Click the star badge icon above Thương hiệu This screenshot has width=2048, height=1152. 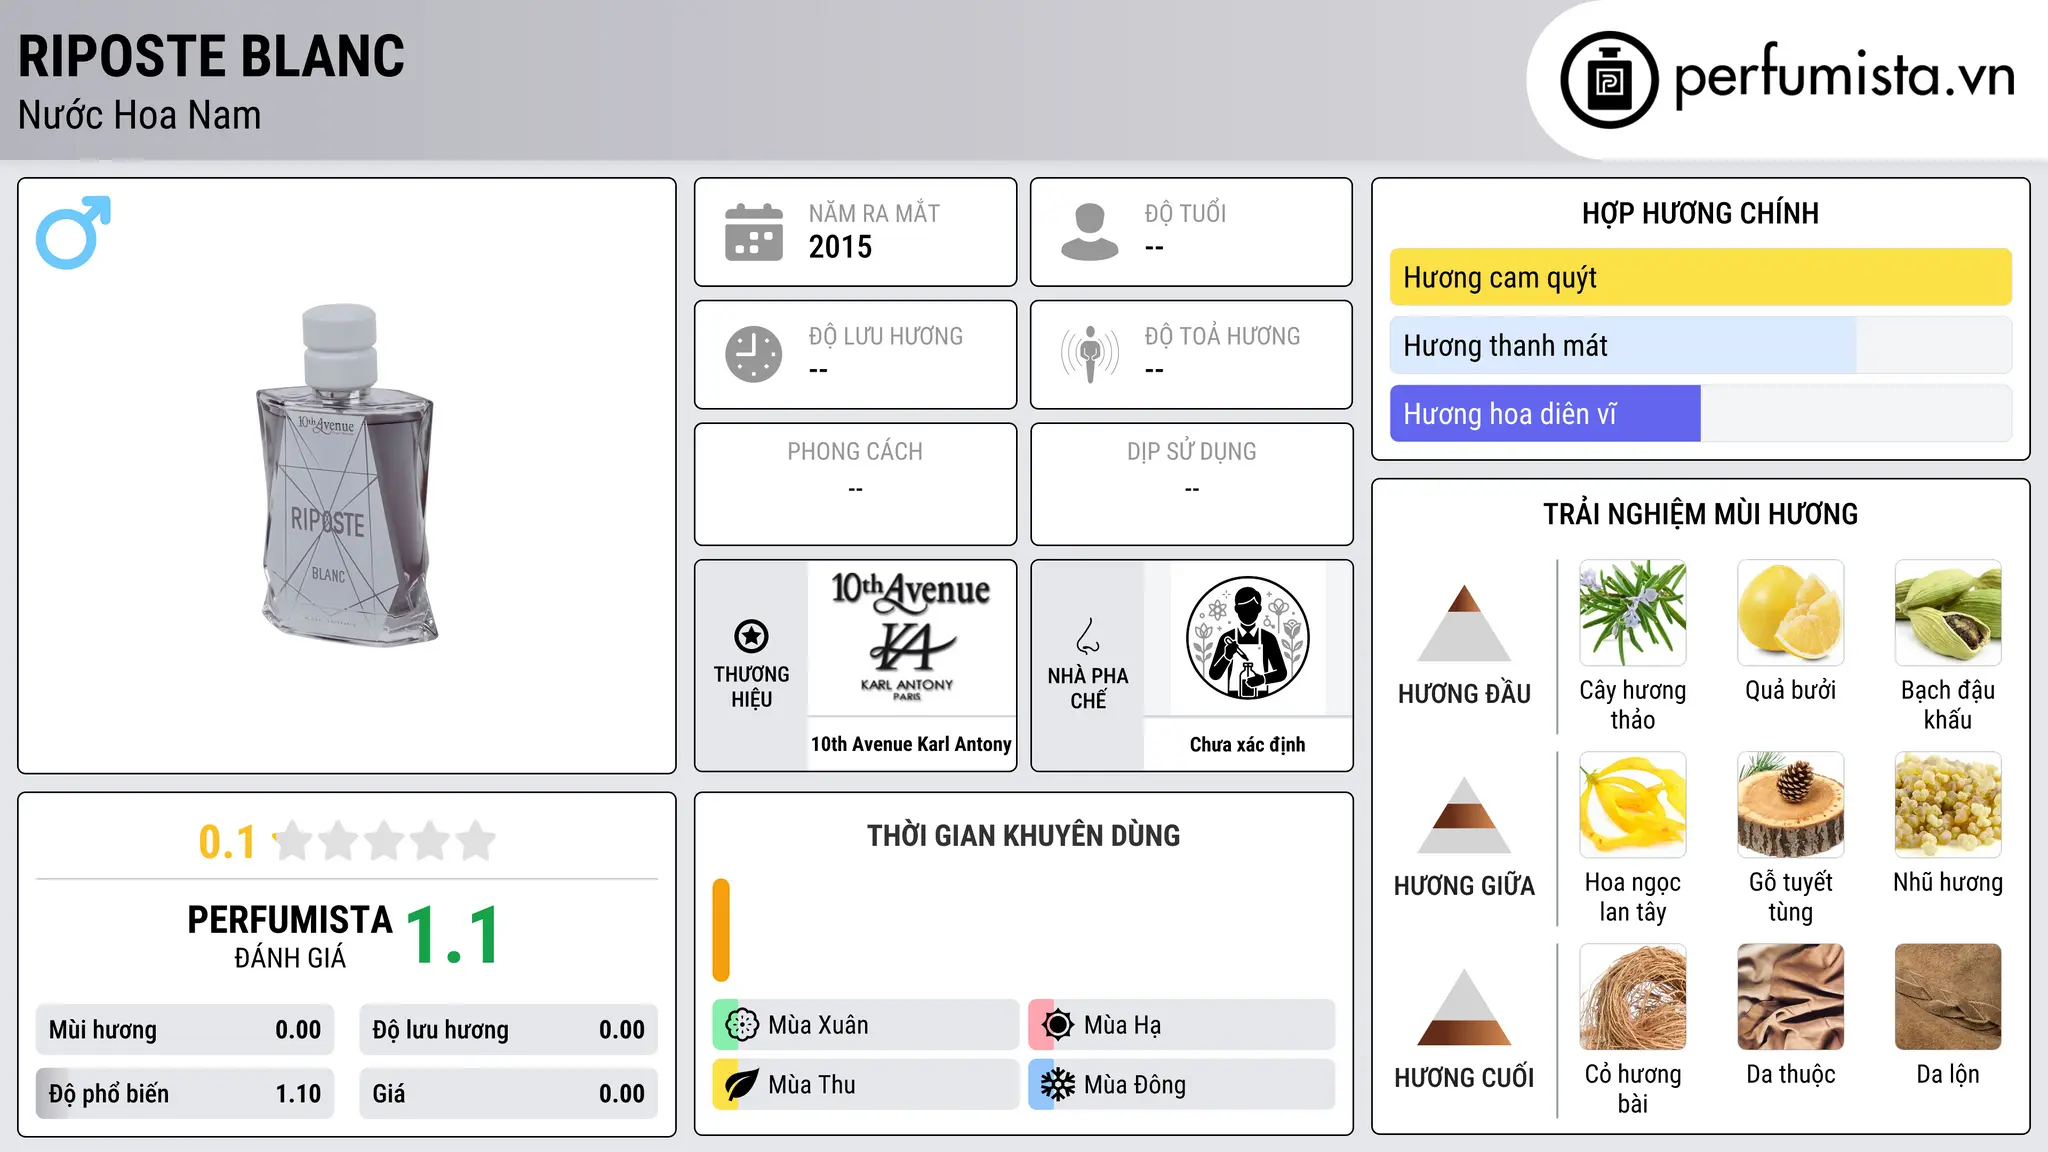pyautogui.click(x=751, y=635)
